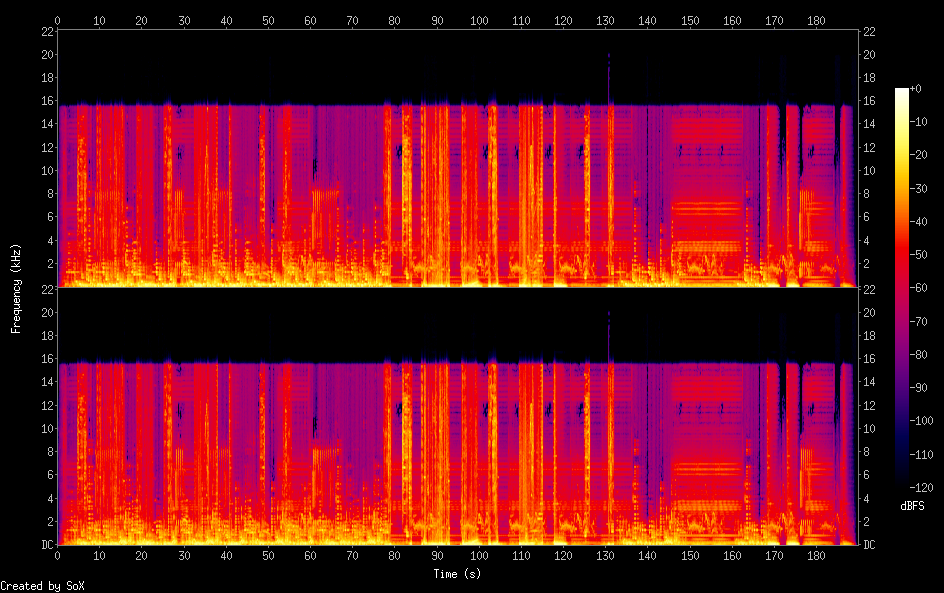Click the '-30' color scale value
Screen dimensions: 944x593
tap(918, 188)
